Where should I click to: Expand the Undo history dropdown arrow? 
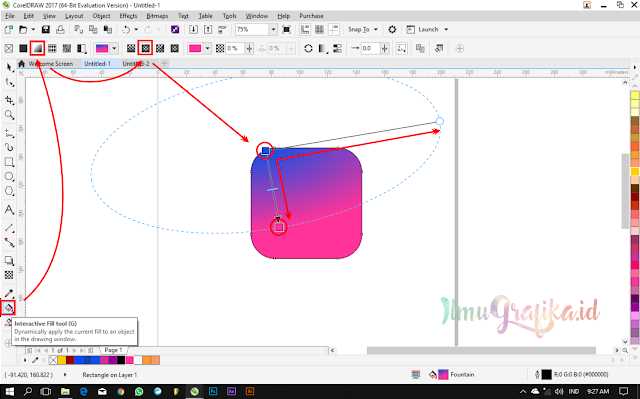(x=136, y=29)
